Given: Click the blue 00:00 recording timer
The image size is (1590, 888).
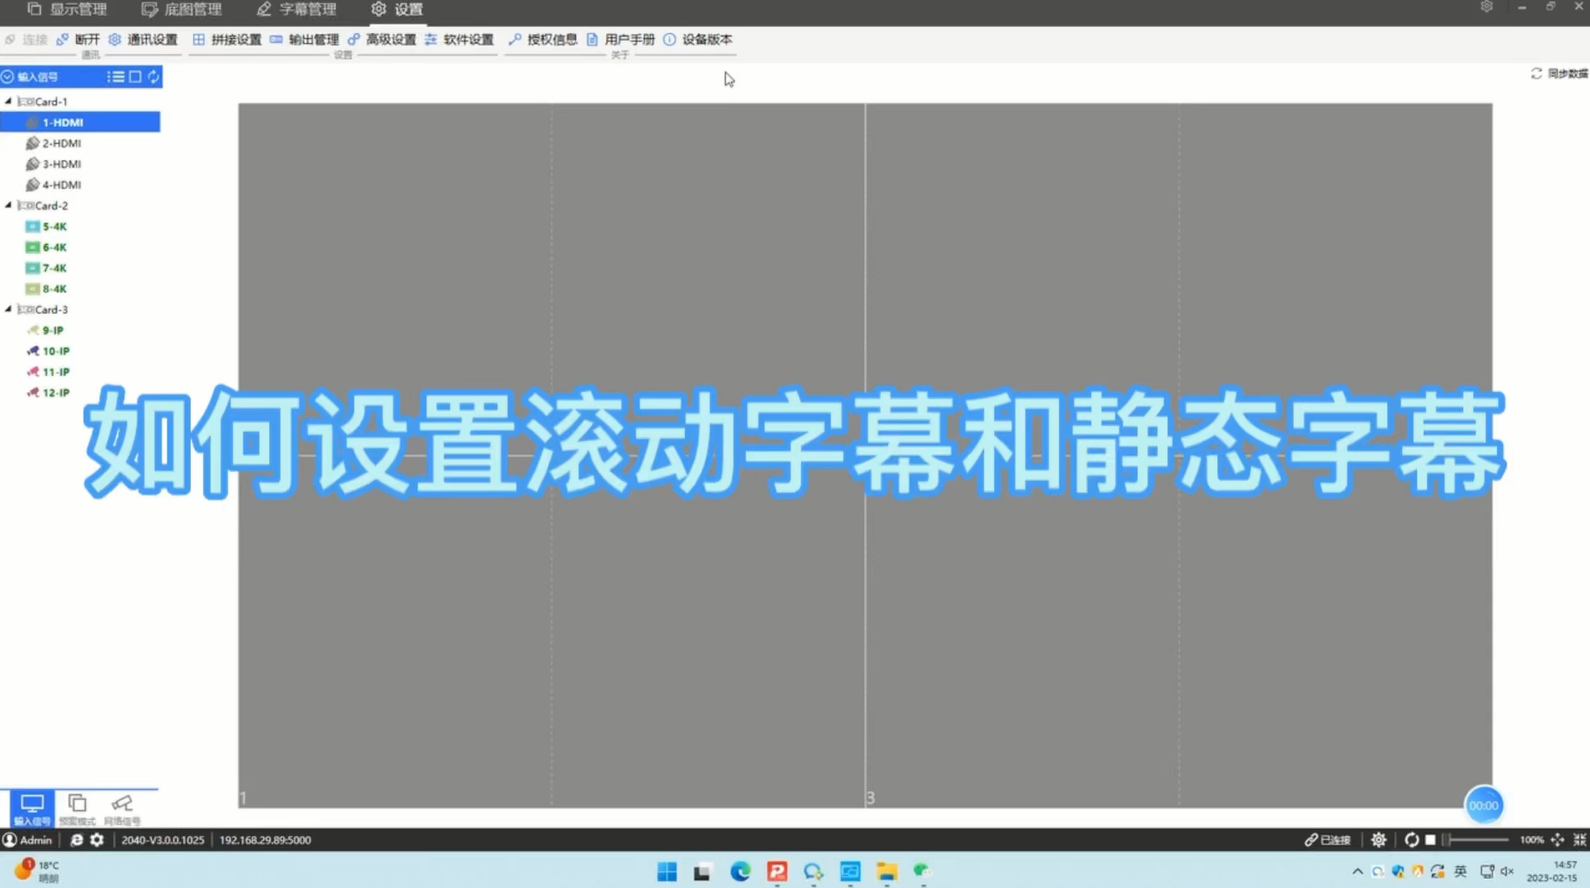Looking at the screenshot, I should point(1484,805).
